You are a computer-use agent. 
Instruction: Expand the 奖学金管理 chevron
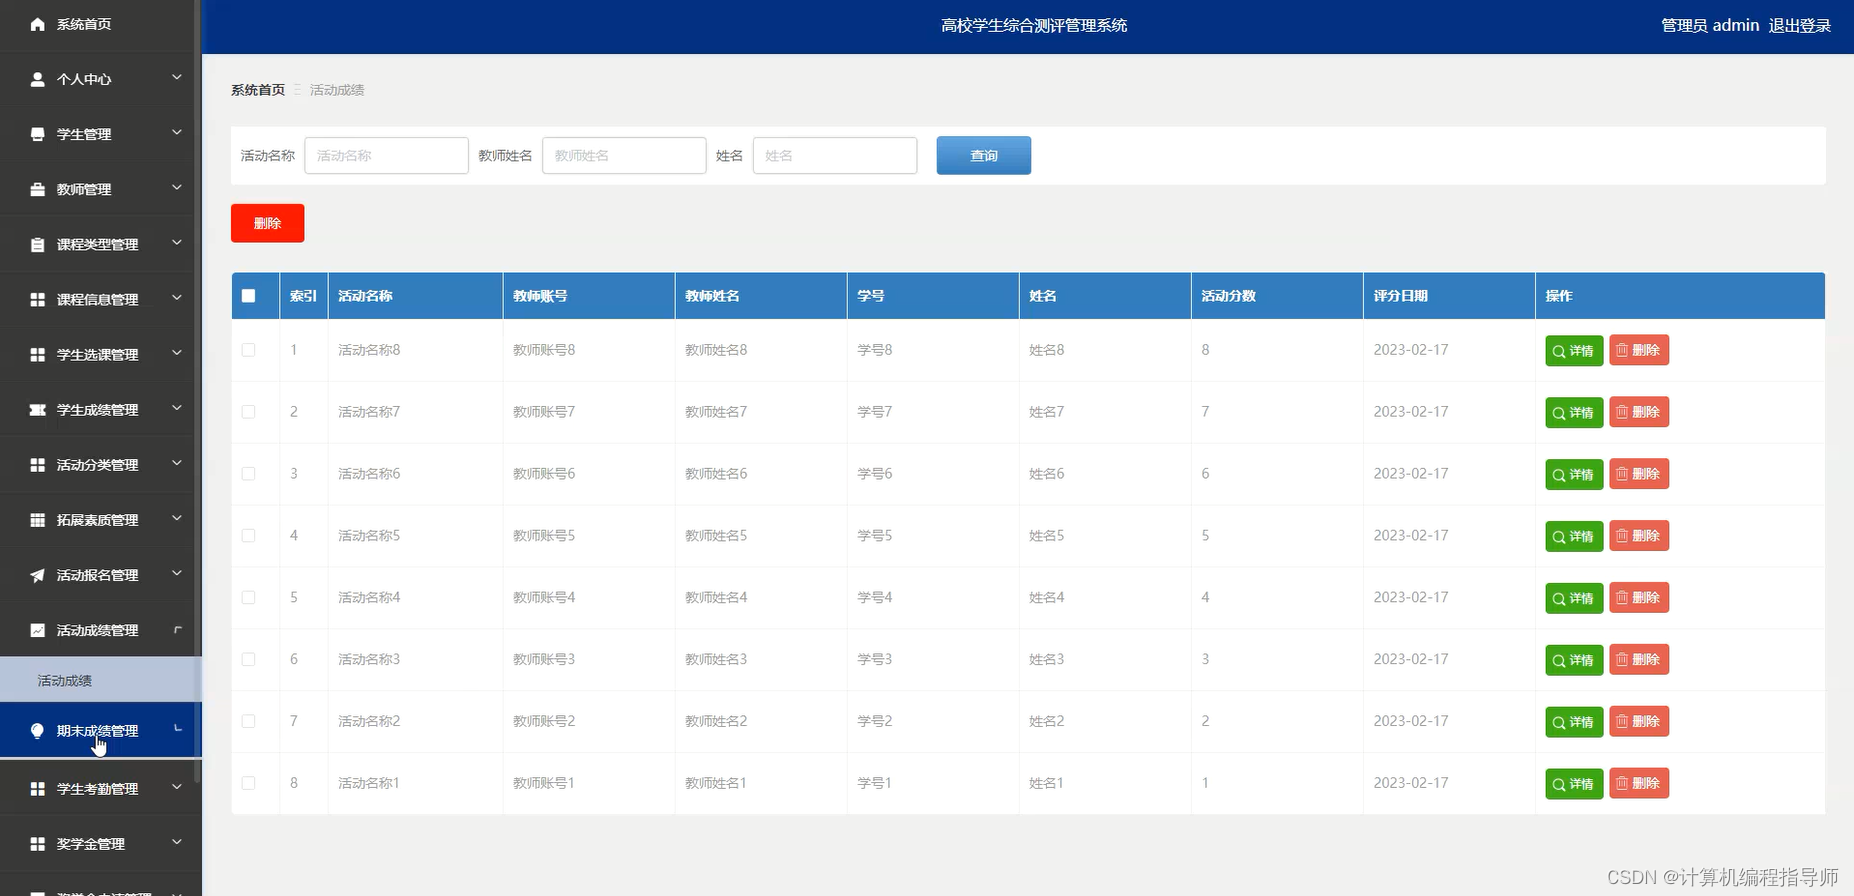pyautogui.click(x=177, y=842)
